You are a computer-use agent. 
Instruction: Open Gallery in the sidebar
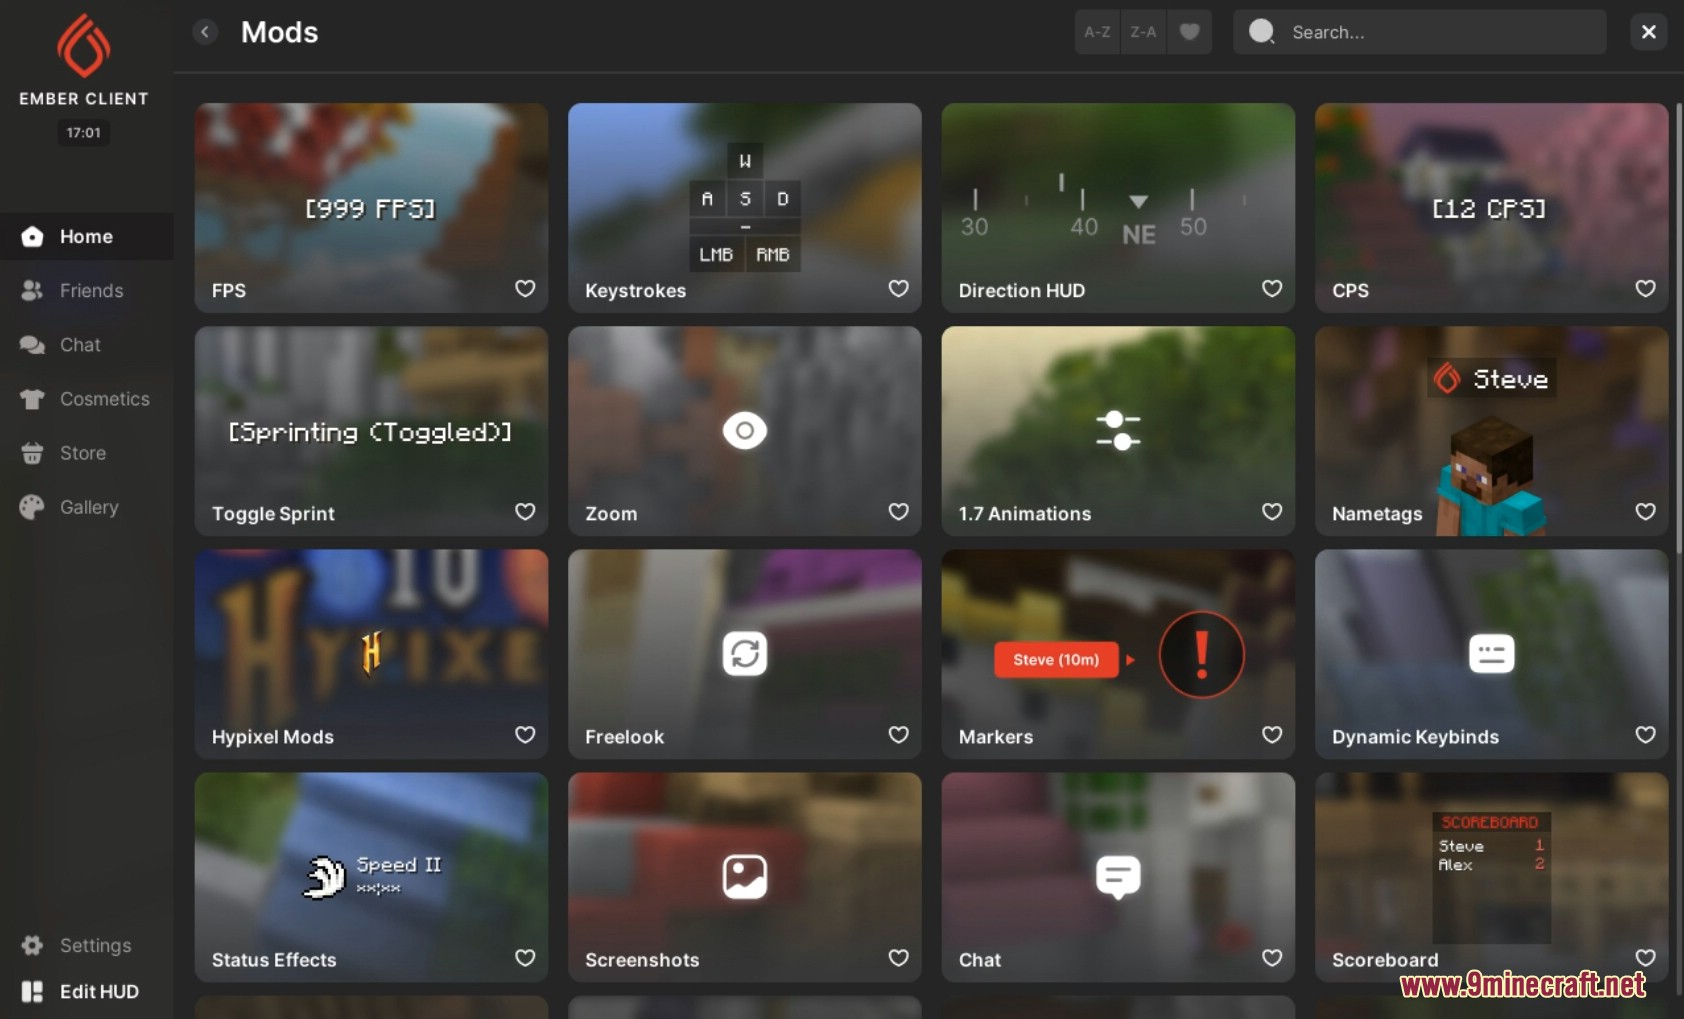pyautogui.click(x=87, y=507)
